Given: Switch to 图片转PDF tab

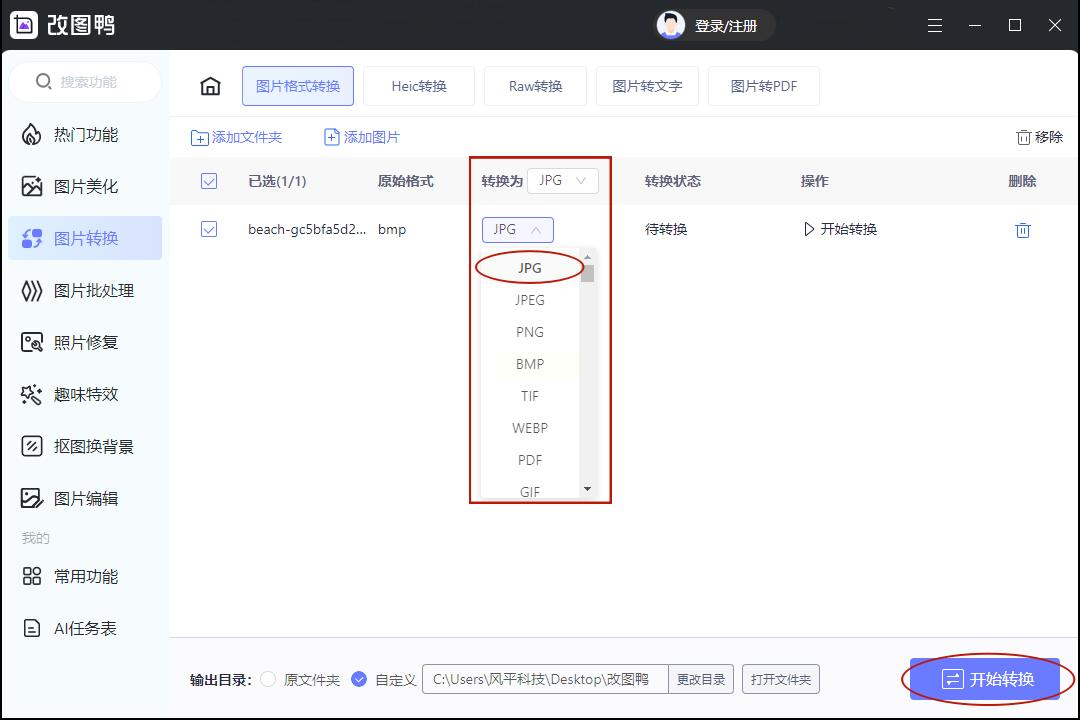Looking at the screenshot, I should [764, 86].
